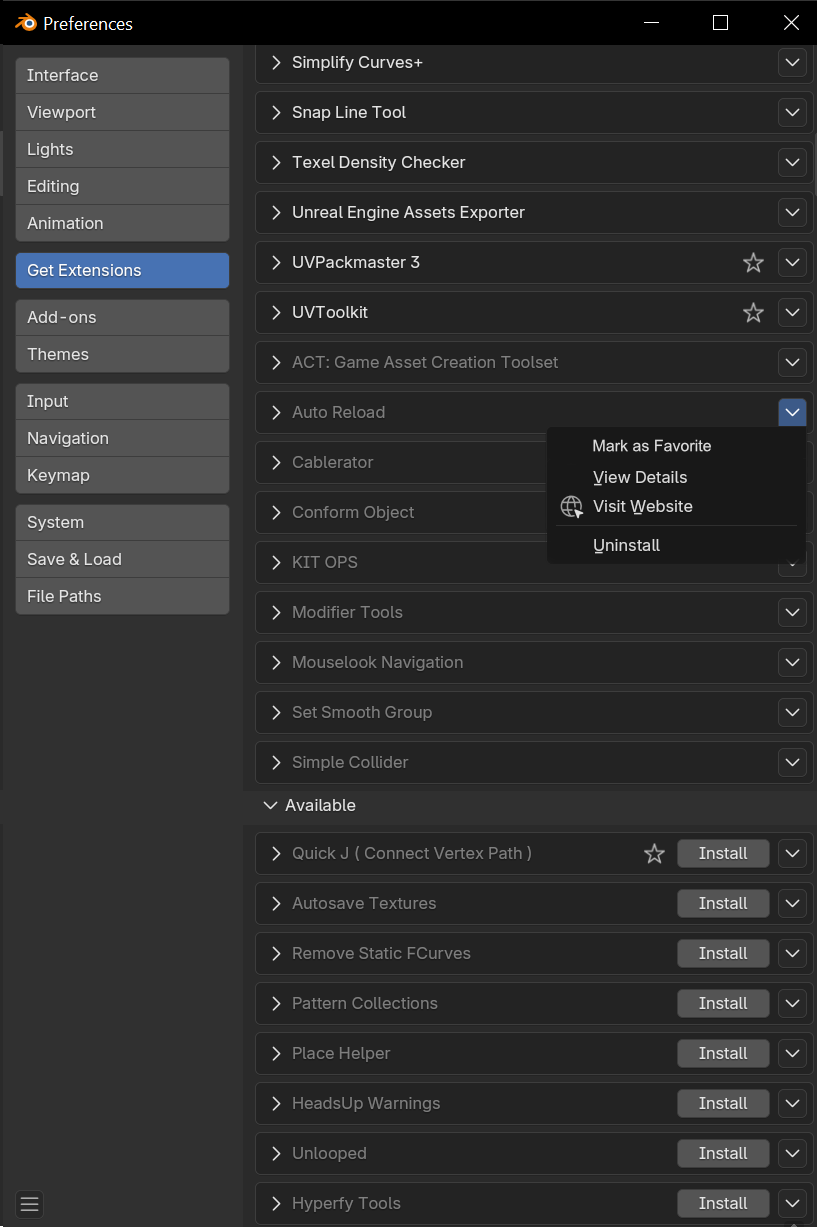Open the options dropdown for UVPackmaster 3
Image resolution: width=817 pixels, height=1227 pixels.
pos(792,262)
